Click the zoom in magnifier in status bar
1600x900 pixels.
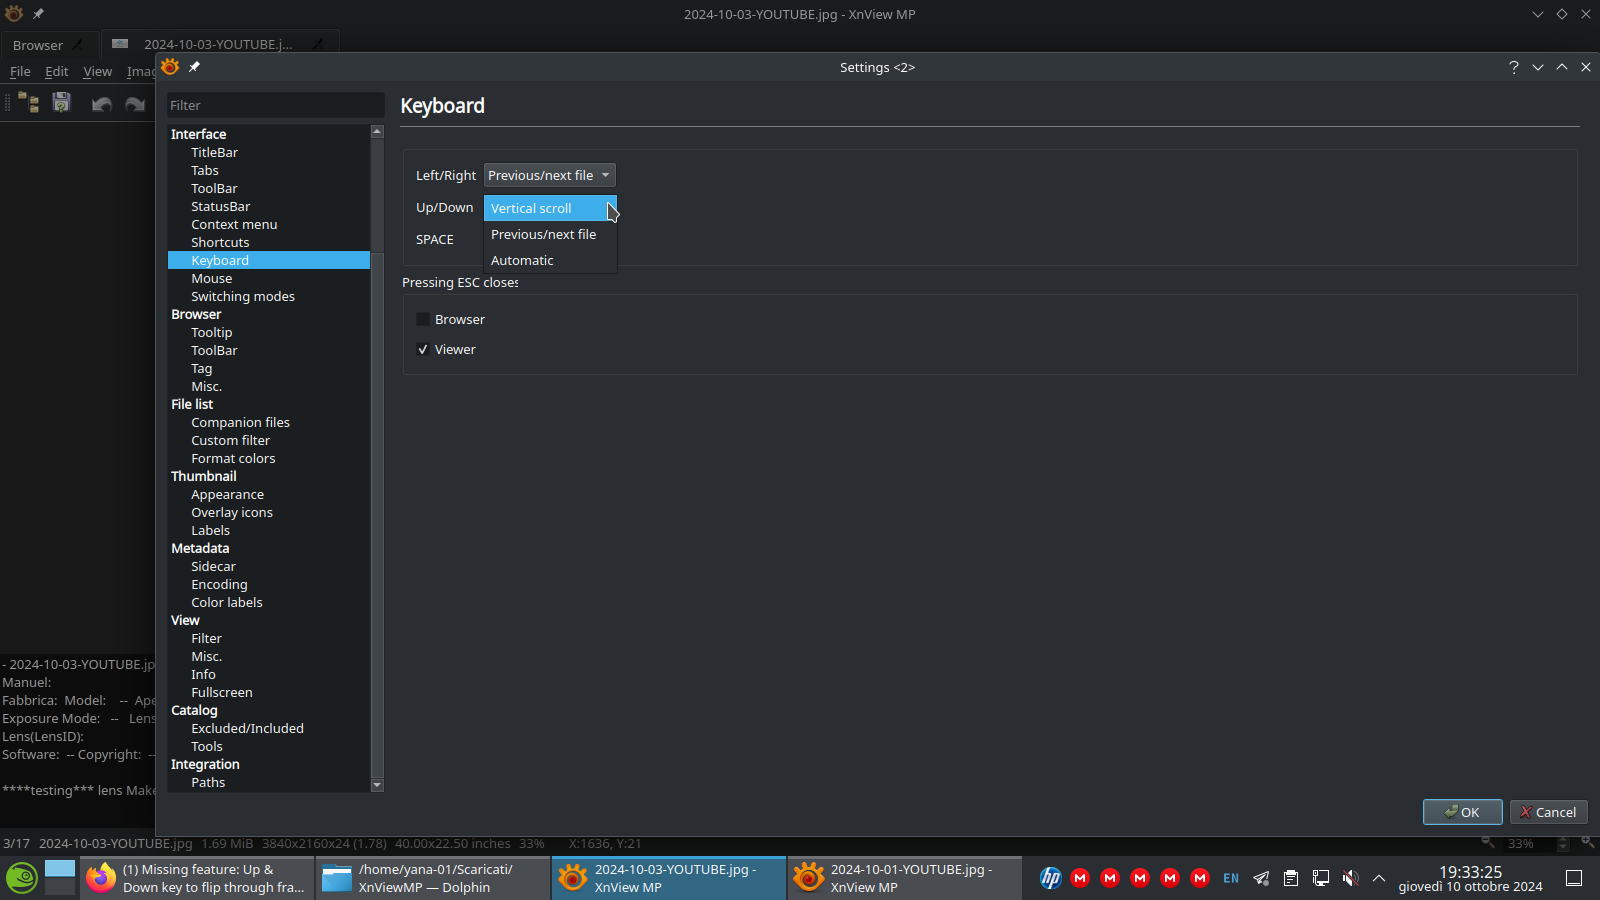click(1588, 842)
